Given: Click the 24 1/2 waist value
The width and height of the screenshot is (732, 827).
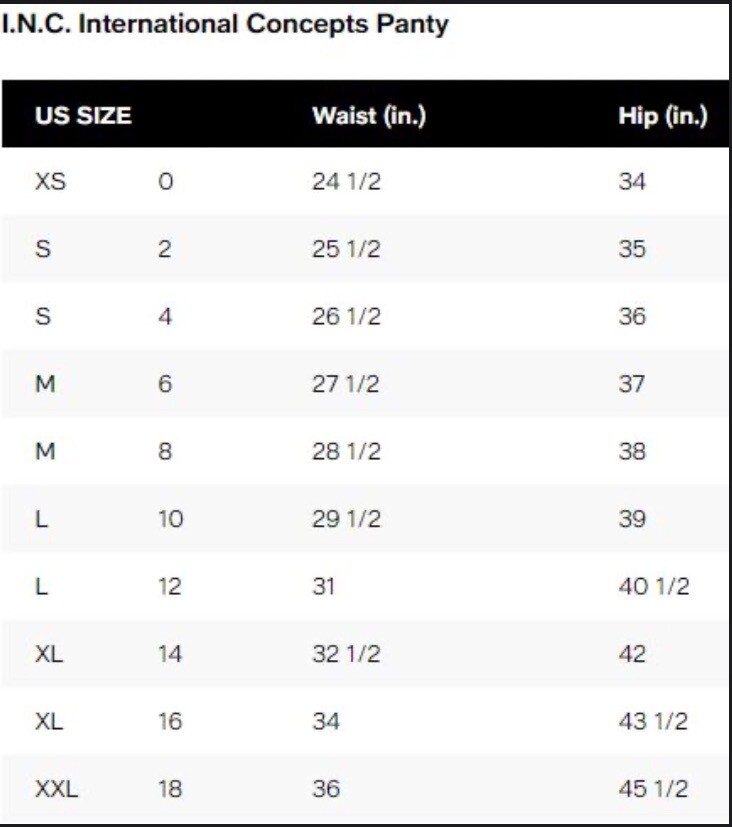Looking at the screenshot, I should 346,182.
